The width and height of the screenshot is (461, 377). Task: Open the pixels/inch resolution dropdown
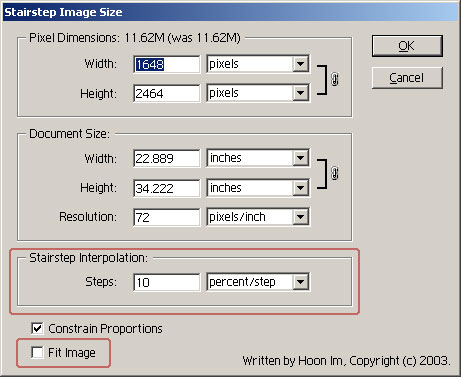point(258,217)
